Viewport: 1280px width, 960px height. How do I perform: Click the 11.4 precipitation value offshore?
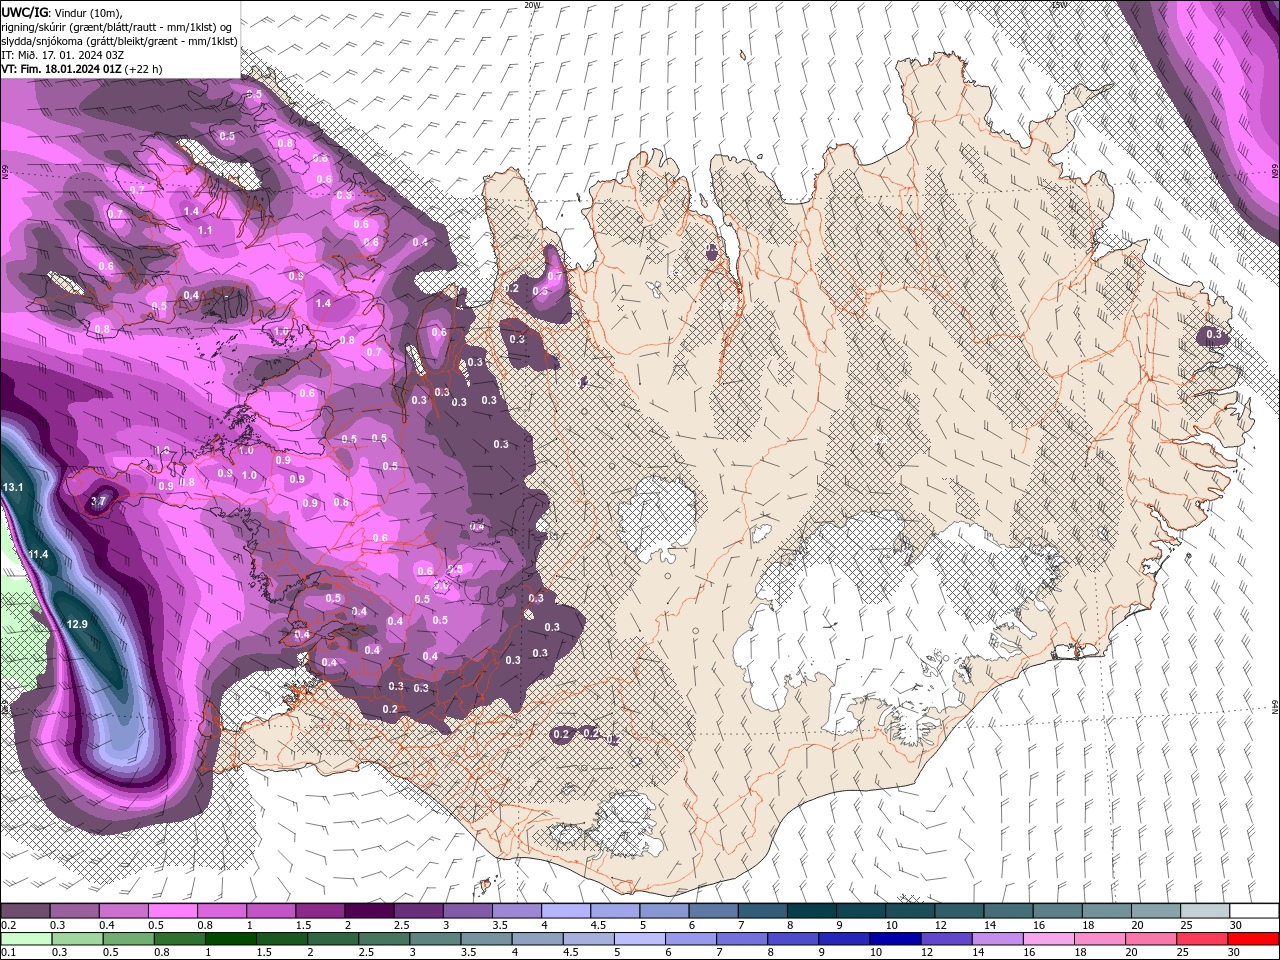tap(38, 554)
